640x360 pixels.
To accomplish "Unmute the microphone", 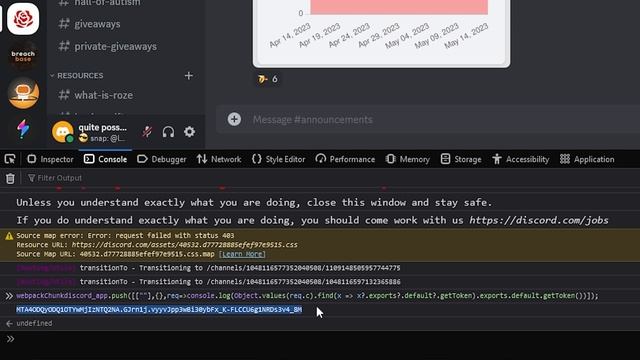I will 147,132.
